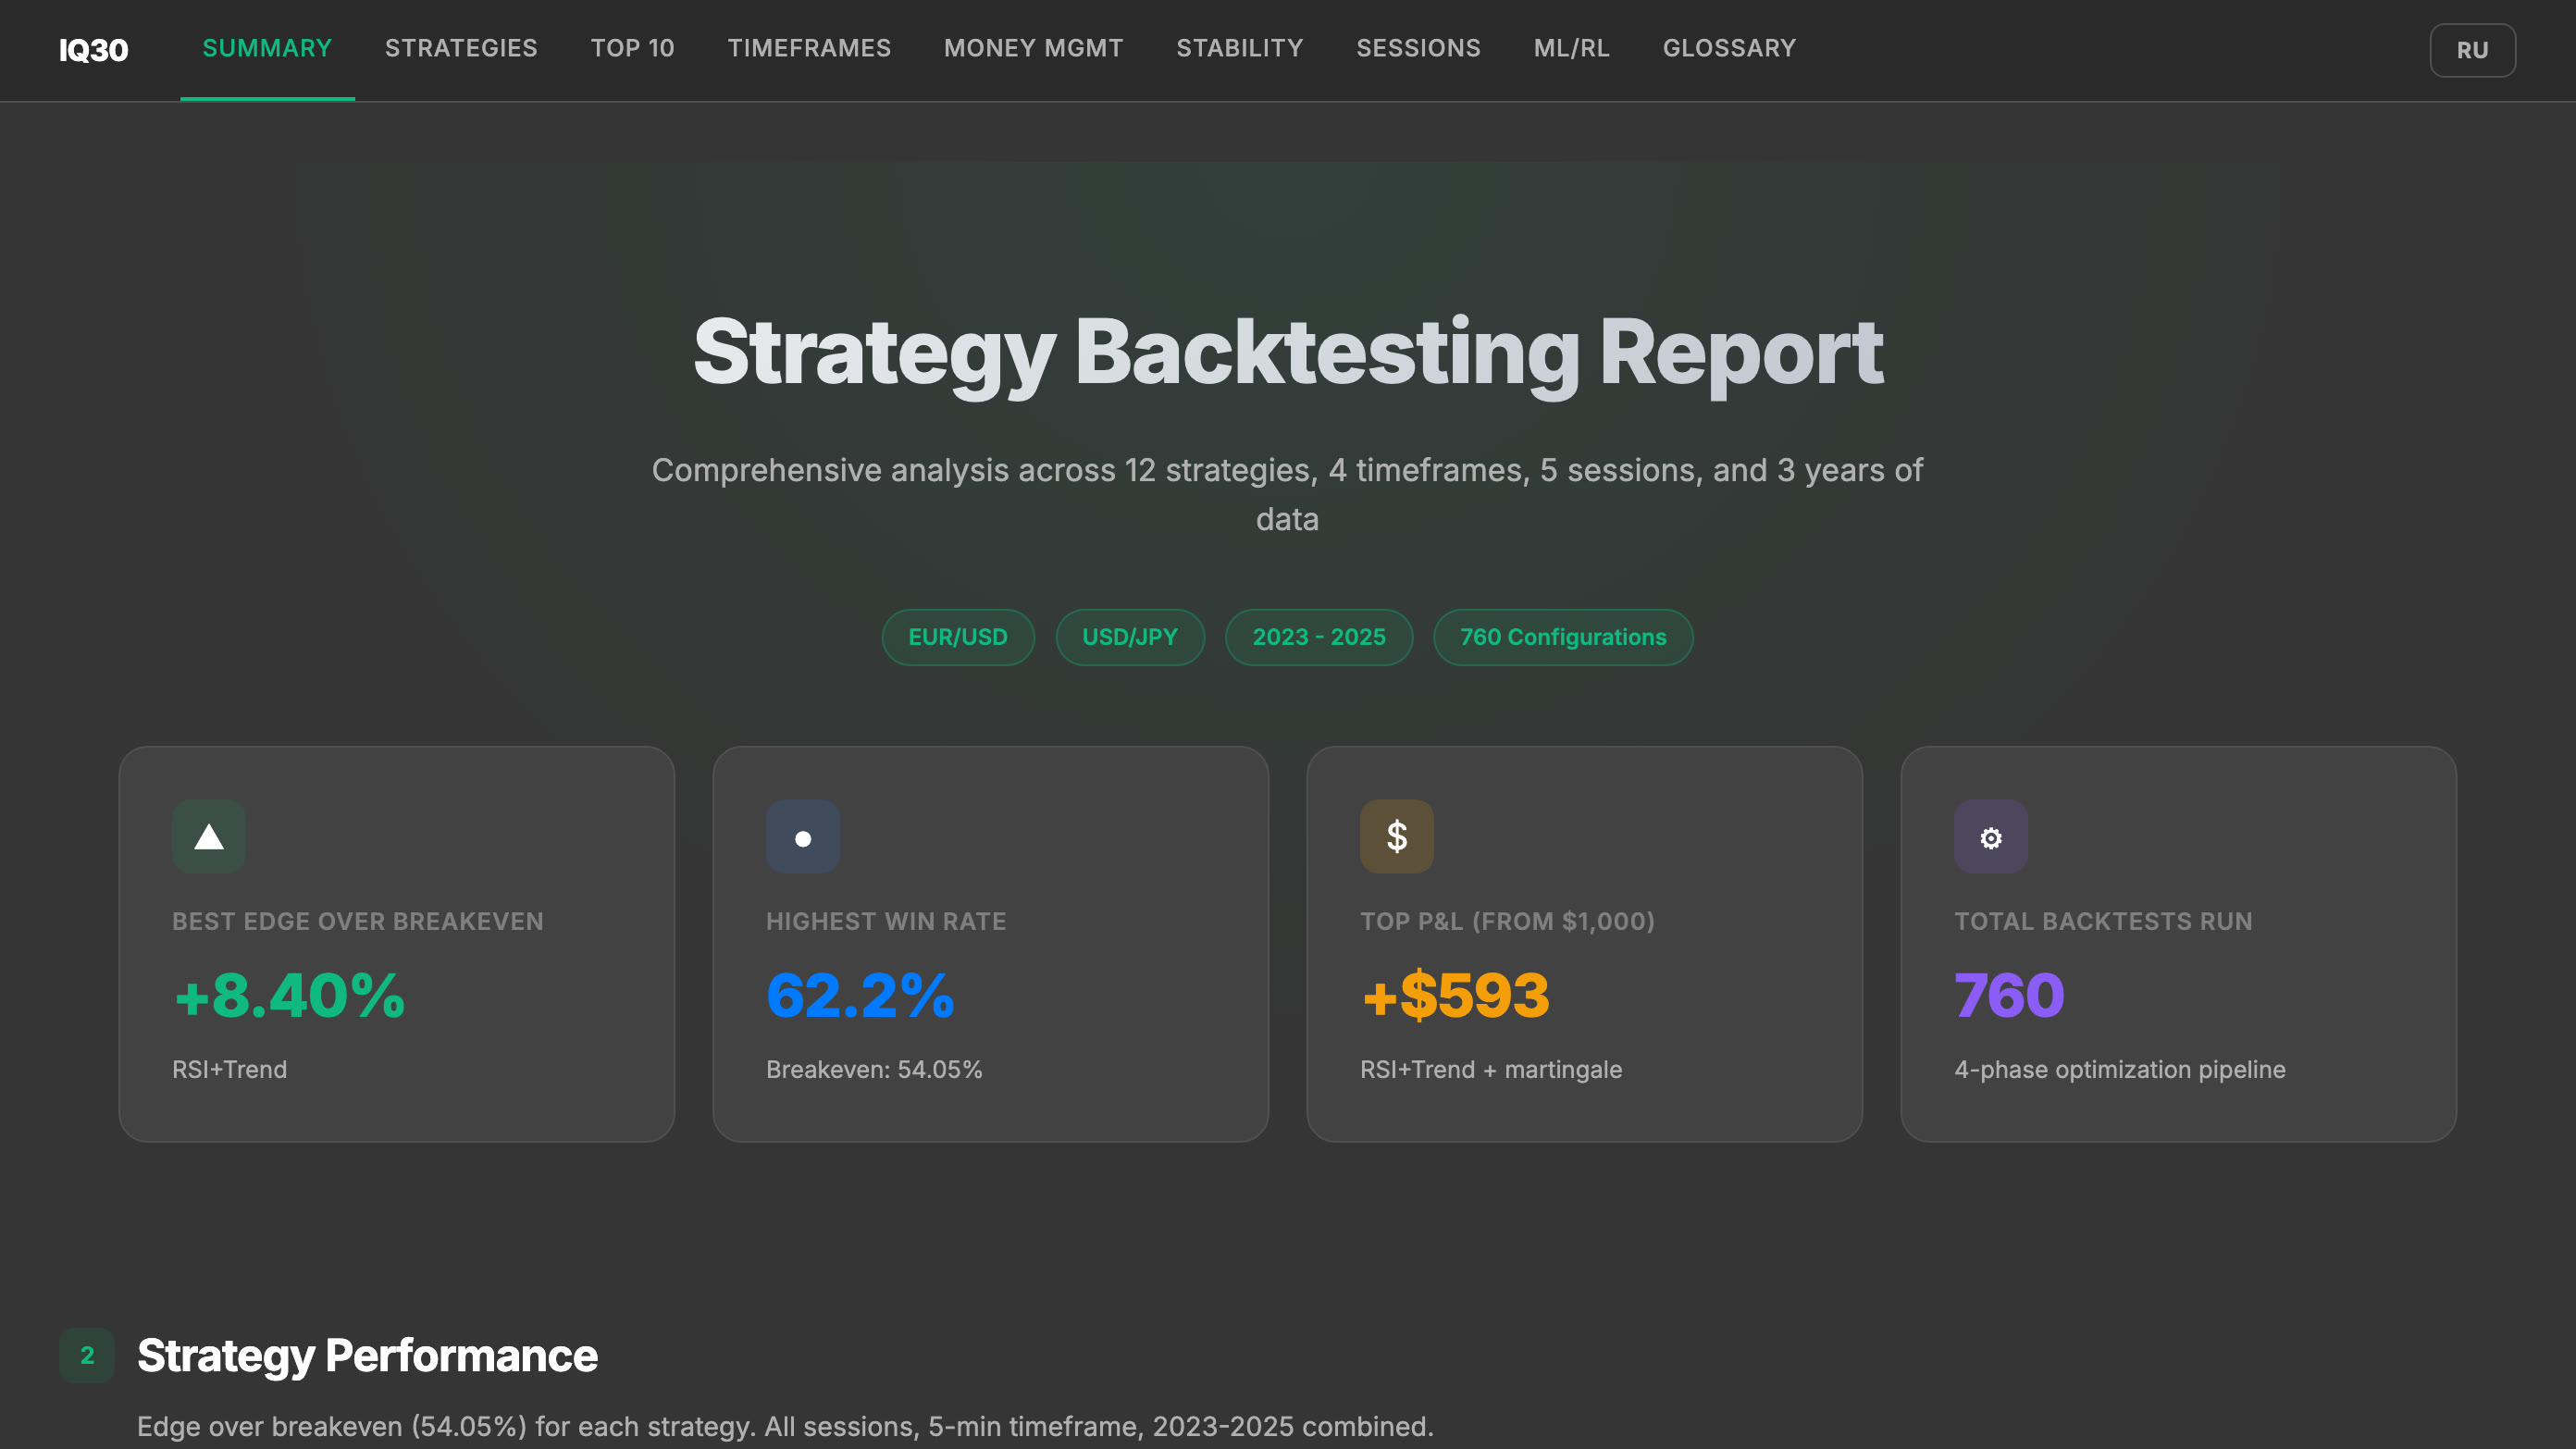Viewport: 2576px width, 1449px height.
Task: Switch to the ML/RL tab
Action: pyautogui.click(x=1571, y=48)
